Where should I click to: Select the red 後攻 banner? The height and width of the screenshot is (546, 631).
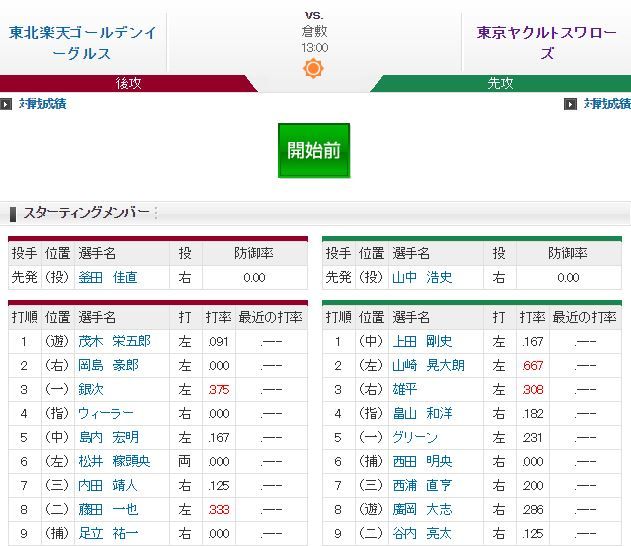click(x=128, y=83)
